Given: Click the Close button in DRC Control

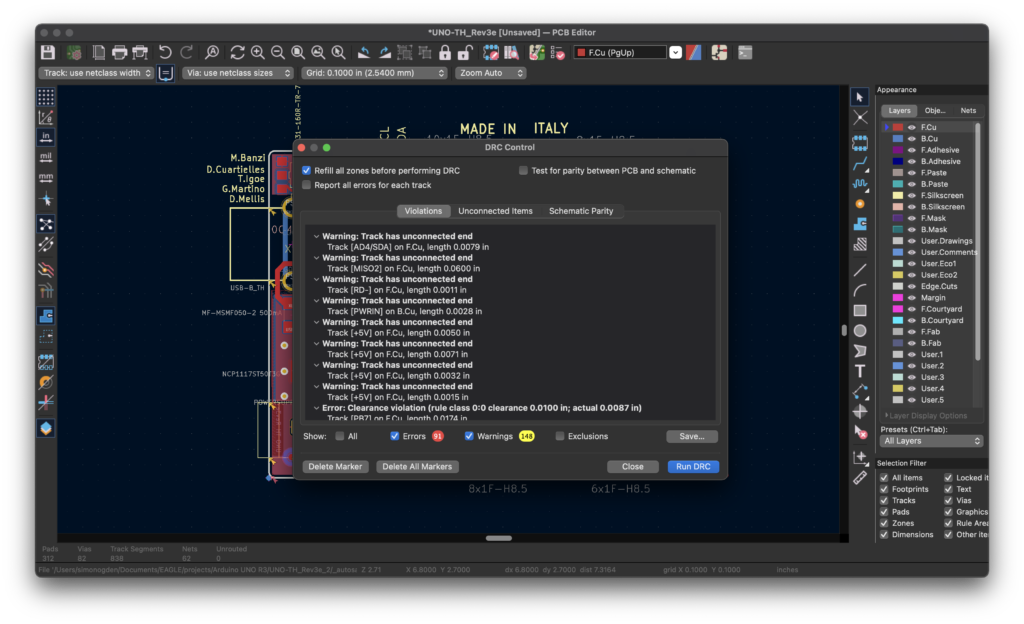Looking at the screenshot, I should click(632, 467).
